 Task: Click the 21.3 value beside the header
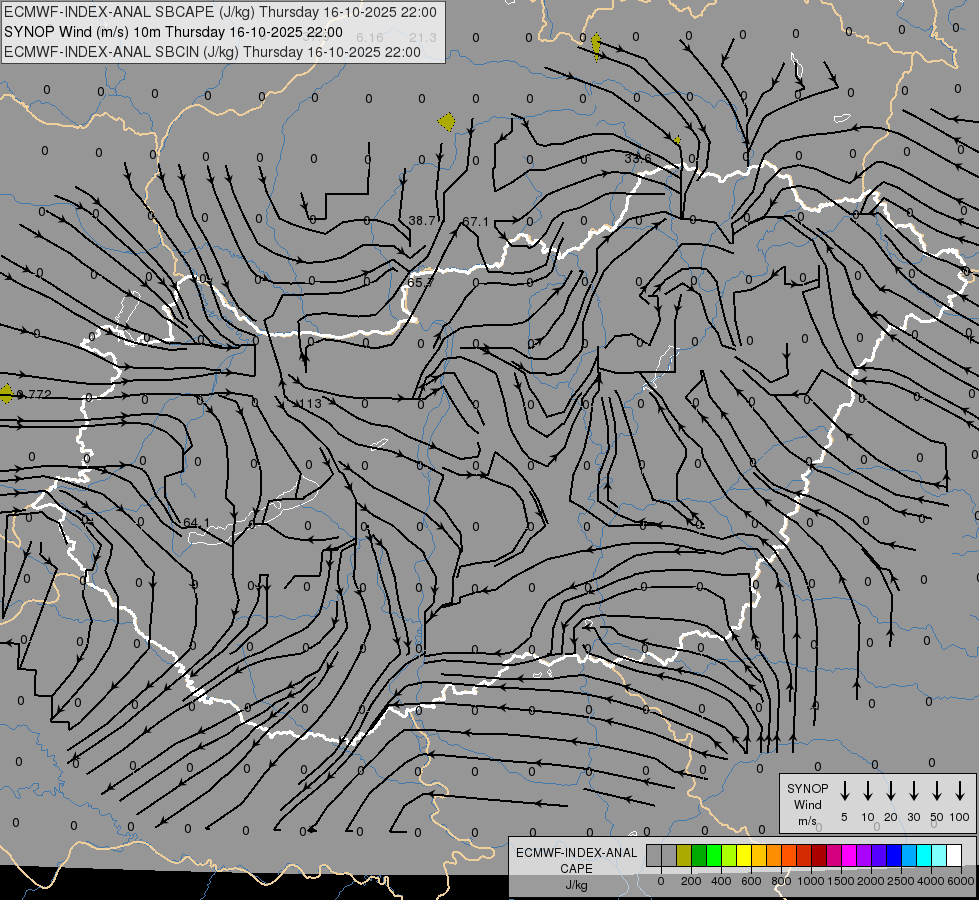tap(423, 37)
